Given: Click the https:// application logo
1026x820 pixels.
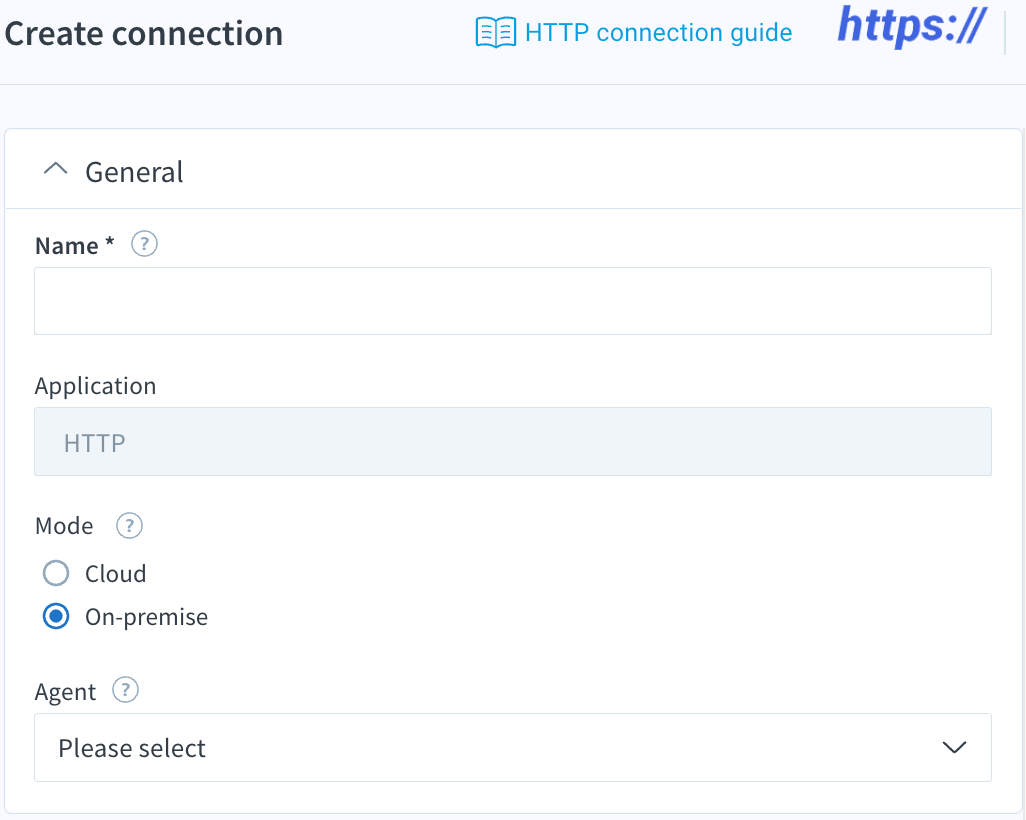Looking at the screenshot, I should [912, 27].
